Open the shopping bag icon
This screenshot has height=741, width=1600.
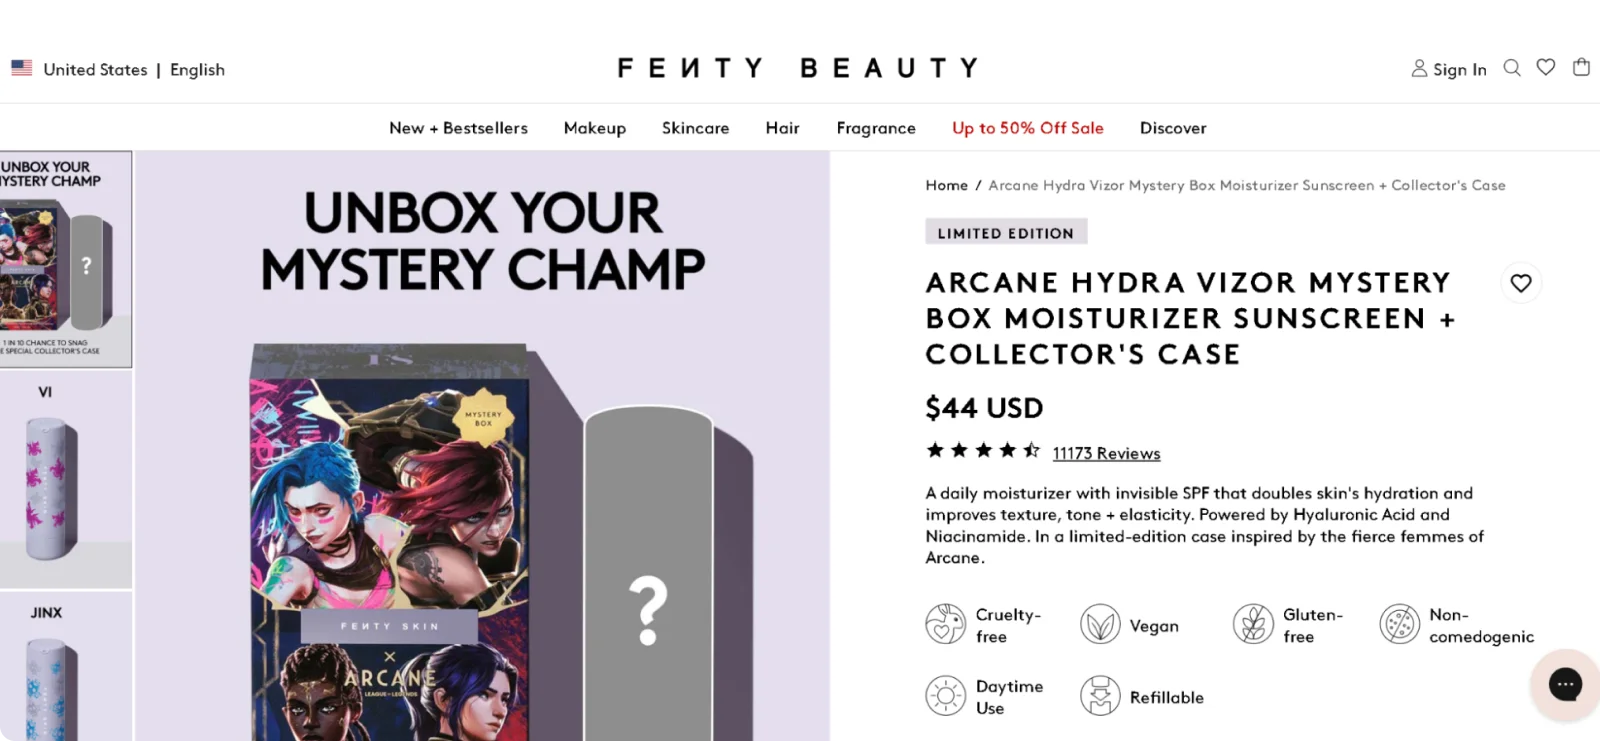pyautogui.click(x=1581, y=67)
